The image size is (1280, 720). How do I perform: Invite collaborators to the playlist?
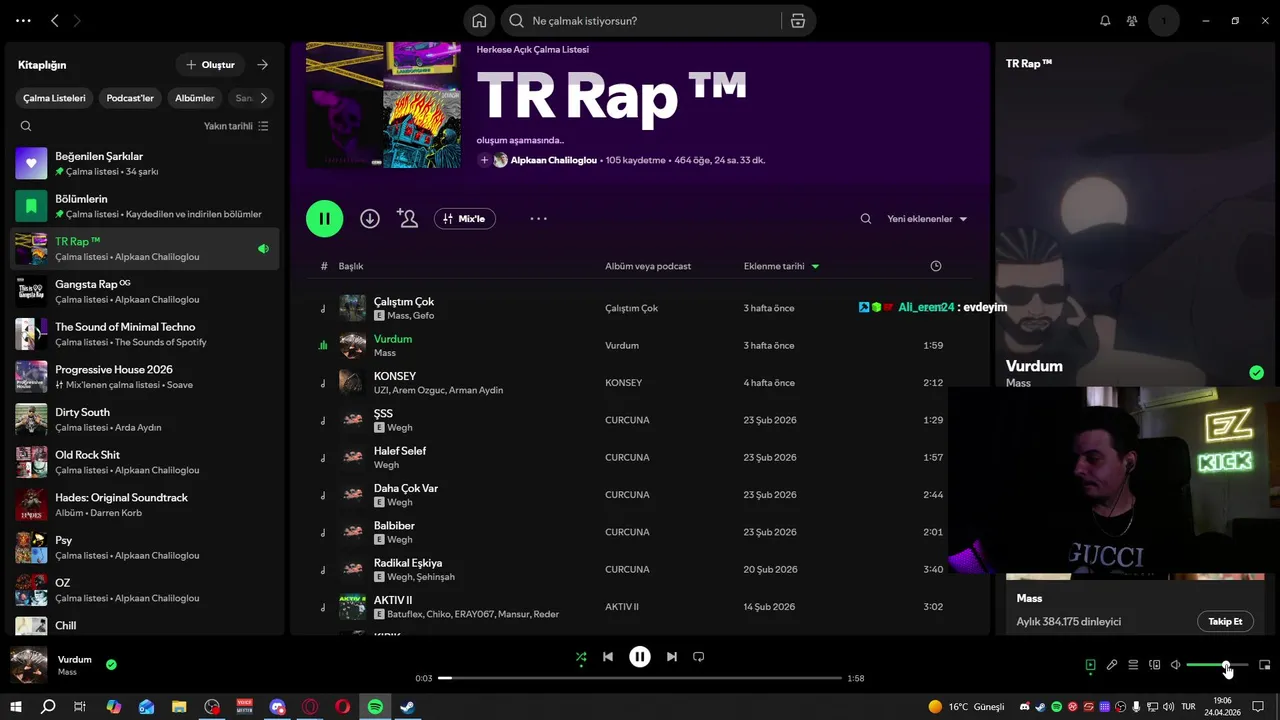(407, 219)
